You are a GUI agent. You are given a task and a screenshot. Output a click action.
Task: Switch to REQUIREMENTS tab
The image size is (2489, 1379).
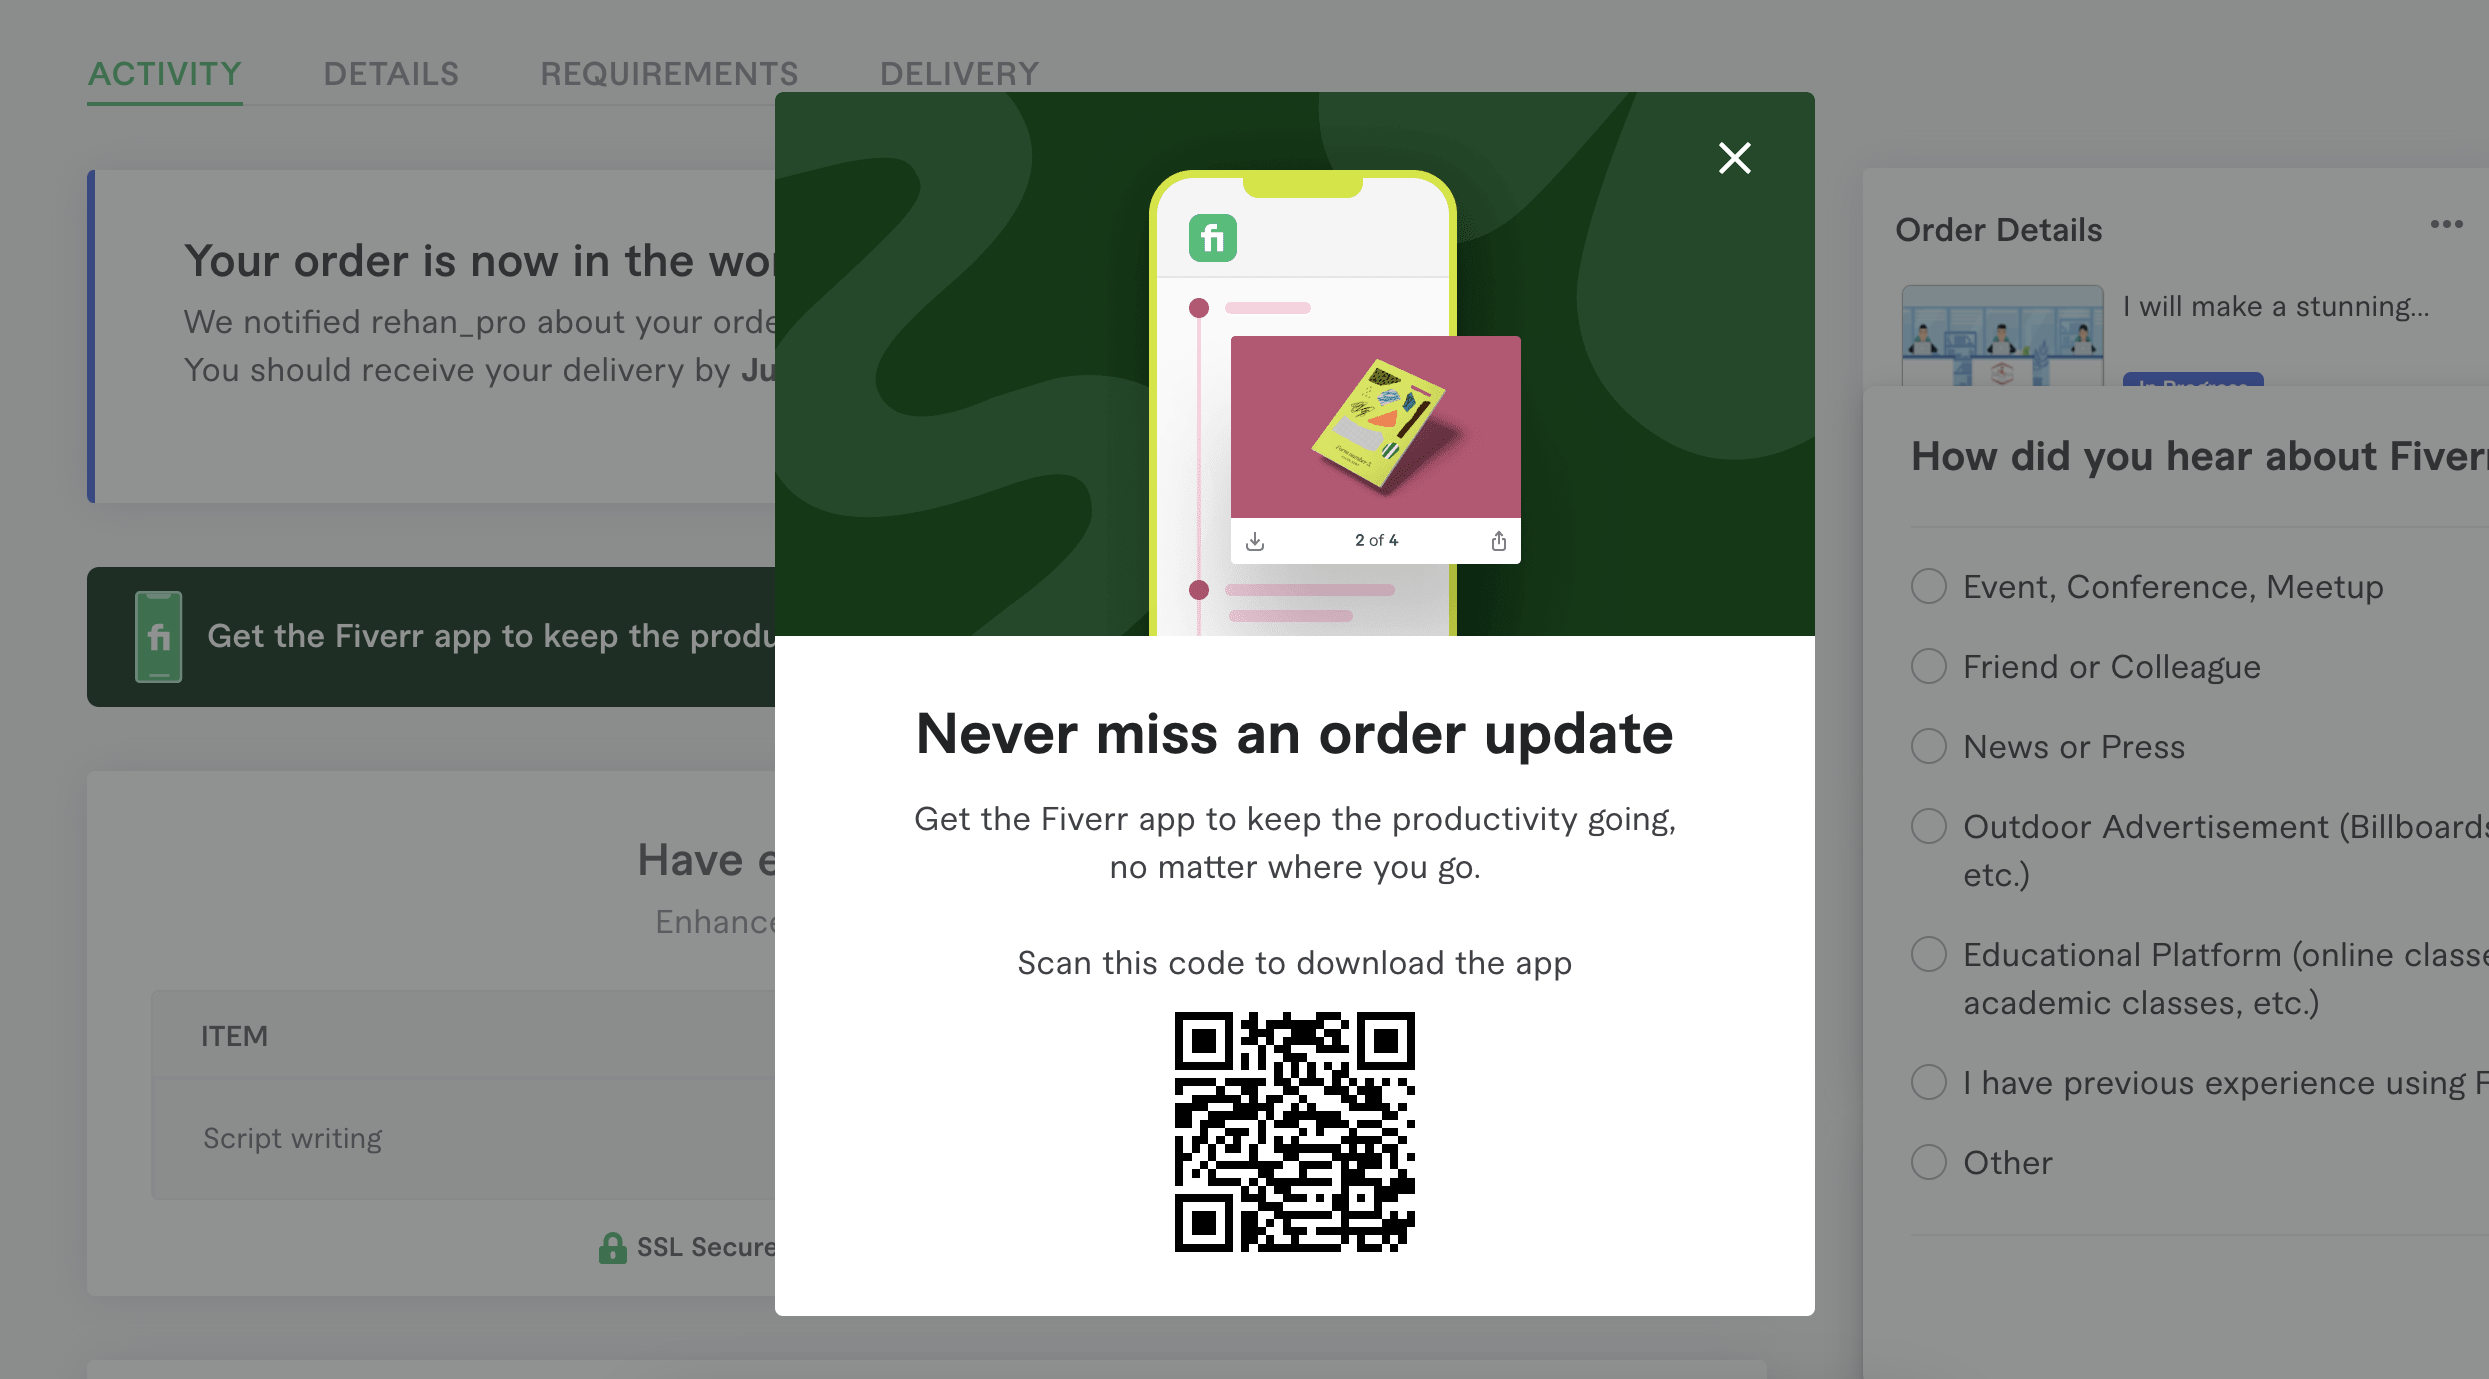tap(669, 73)
